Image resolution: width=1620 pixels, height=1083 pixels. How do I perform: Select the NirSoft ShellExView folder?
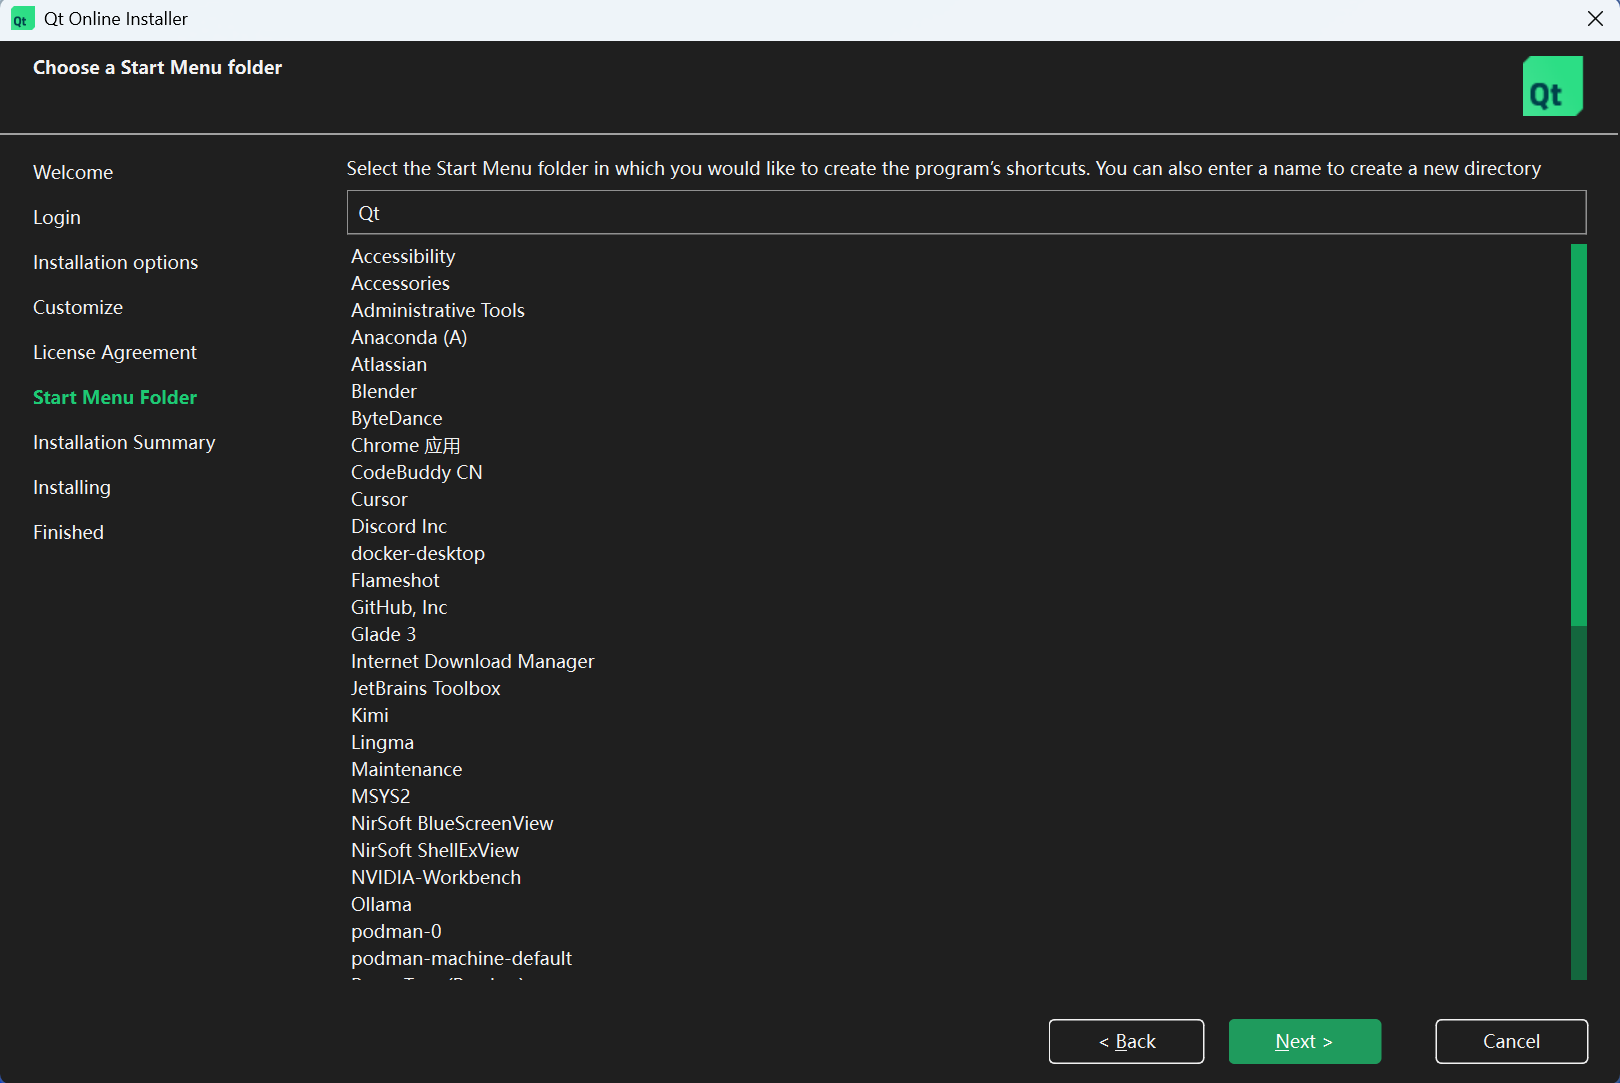435,850
